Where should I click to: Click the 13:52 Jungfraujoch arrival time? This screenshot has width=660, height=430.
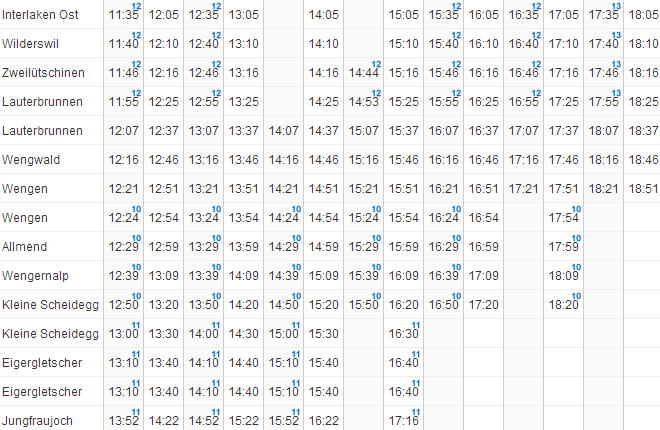coord(122,422)
